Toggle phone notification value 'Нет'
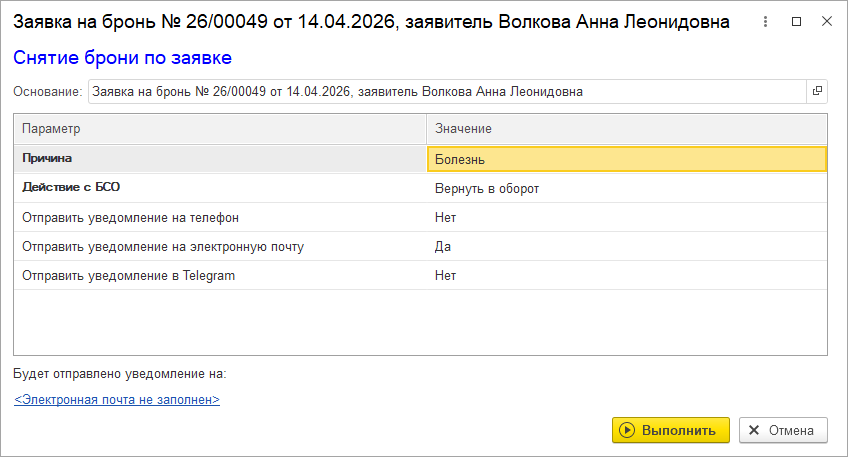The width and height of the screenshot is (848, 457). (626, 217)
